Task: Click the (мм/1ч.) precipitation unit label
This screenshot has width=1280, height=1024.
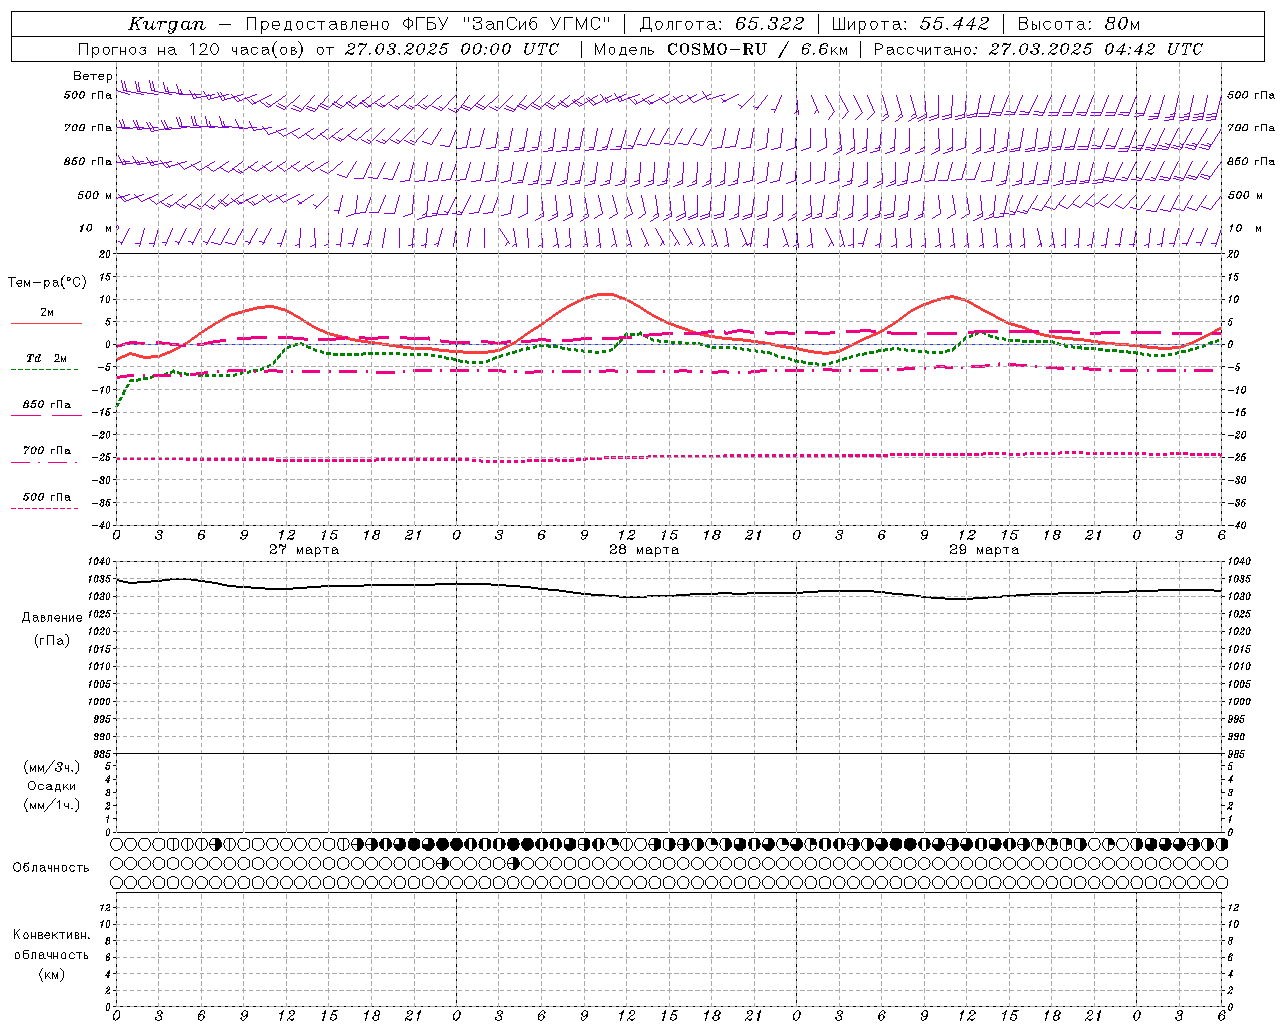Action: pyautogui.click(x=52, y=805)
